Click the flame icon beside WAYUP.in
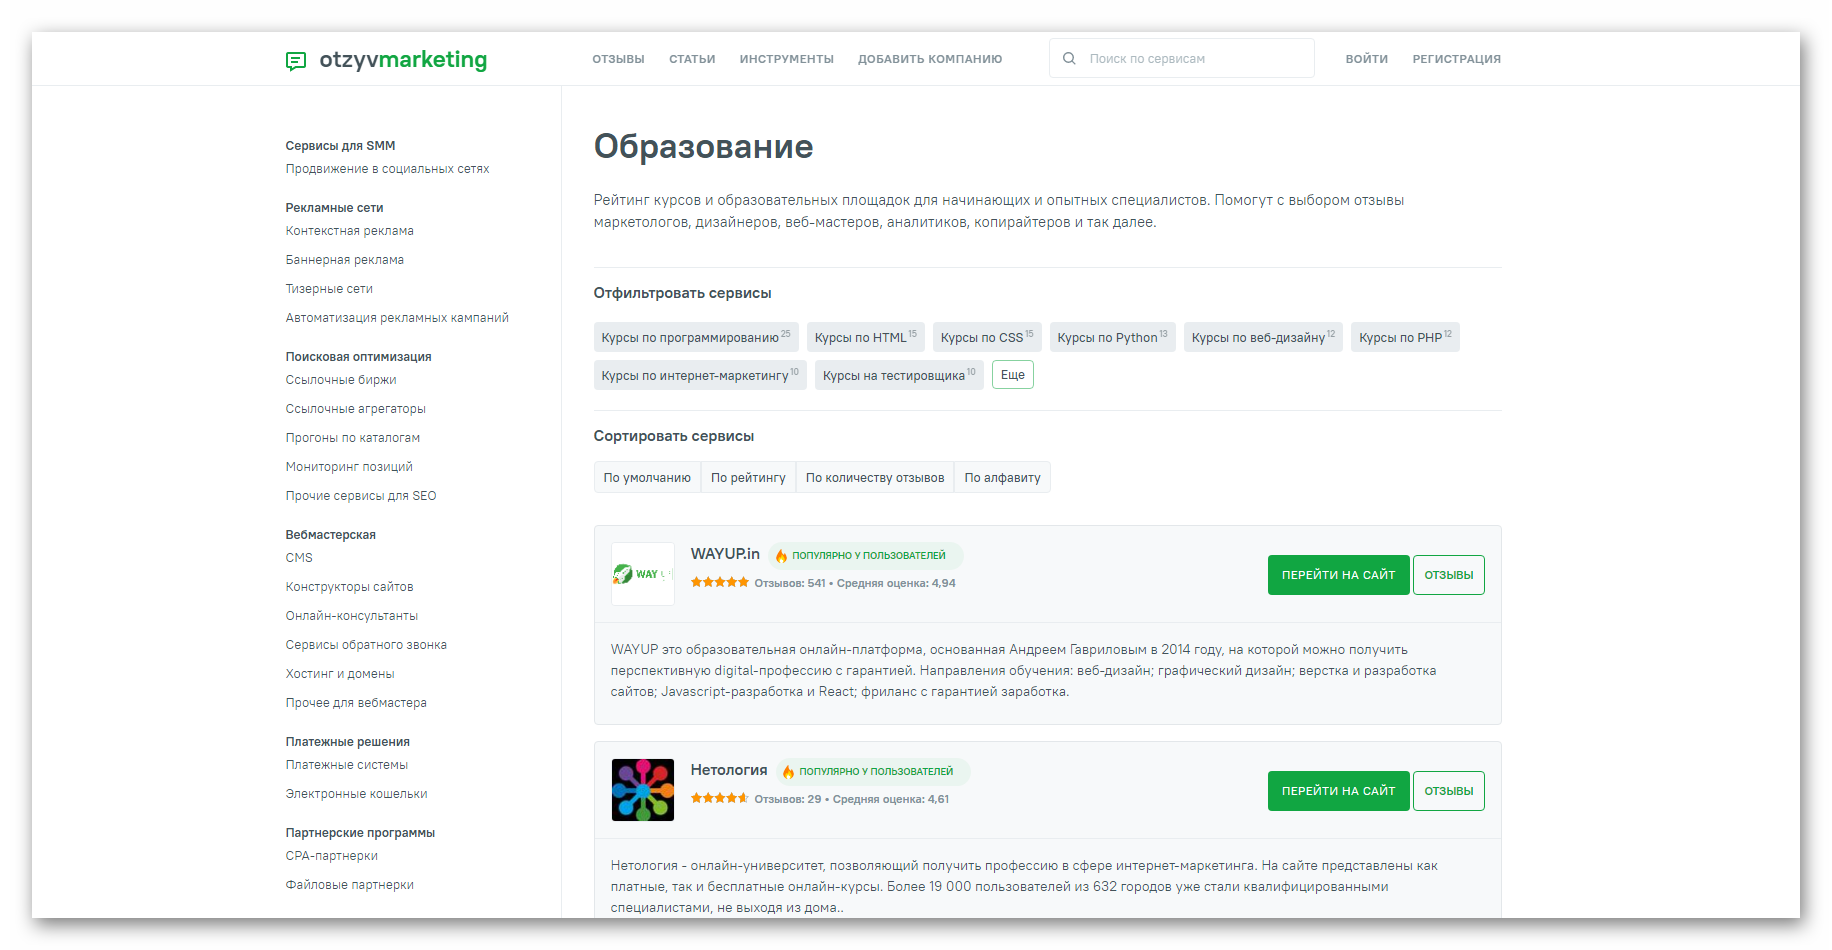1832x950 pixels. tap(781, 556)
